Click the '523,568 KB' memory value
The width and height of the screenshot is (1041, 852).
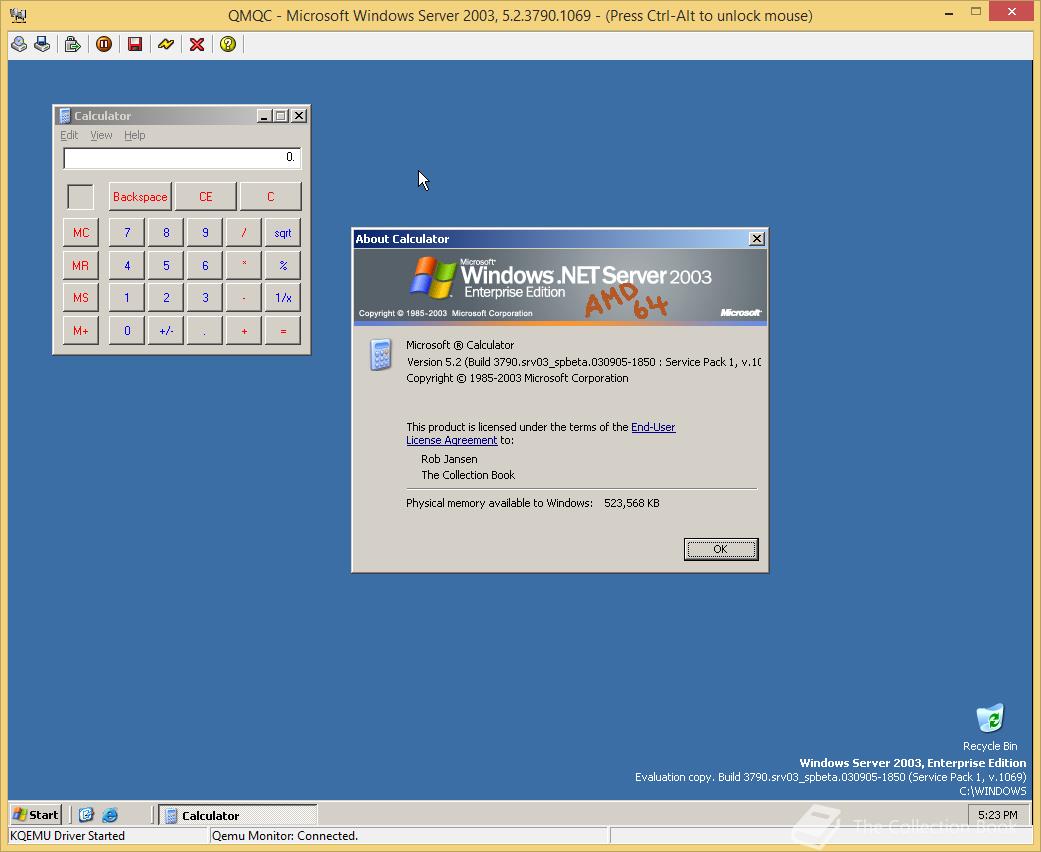point(631,503)
